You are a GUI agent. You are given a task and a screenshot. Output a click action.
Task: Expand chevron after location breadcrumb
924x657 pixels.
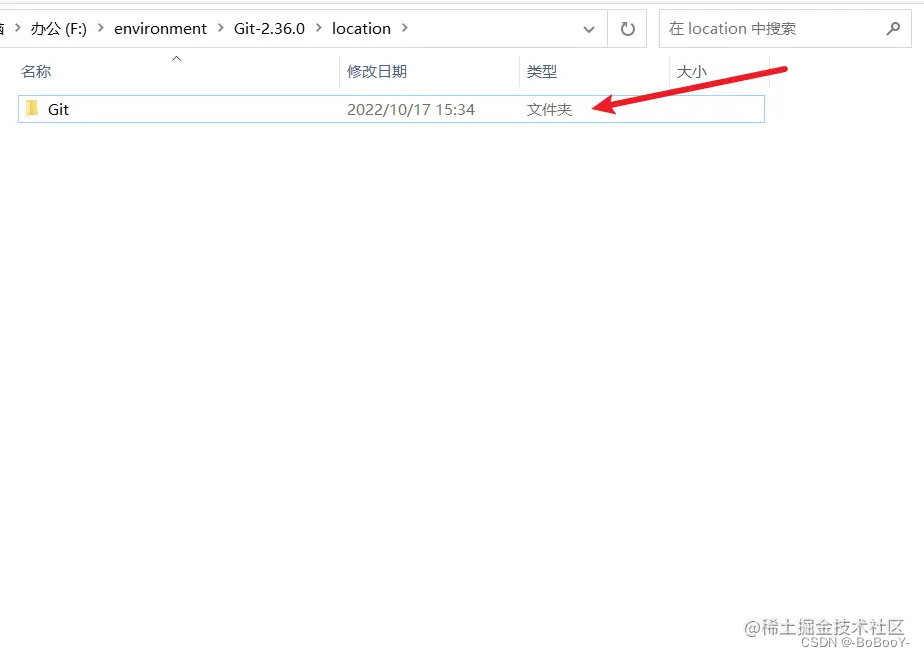(x=404, y=28)
